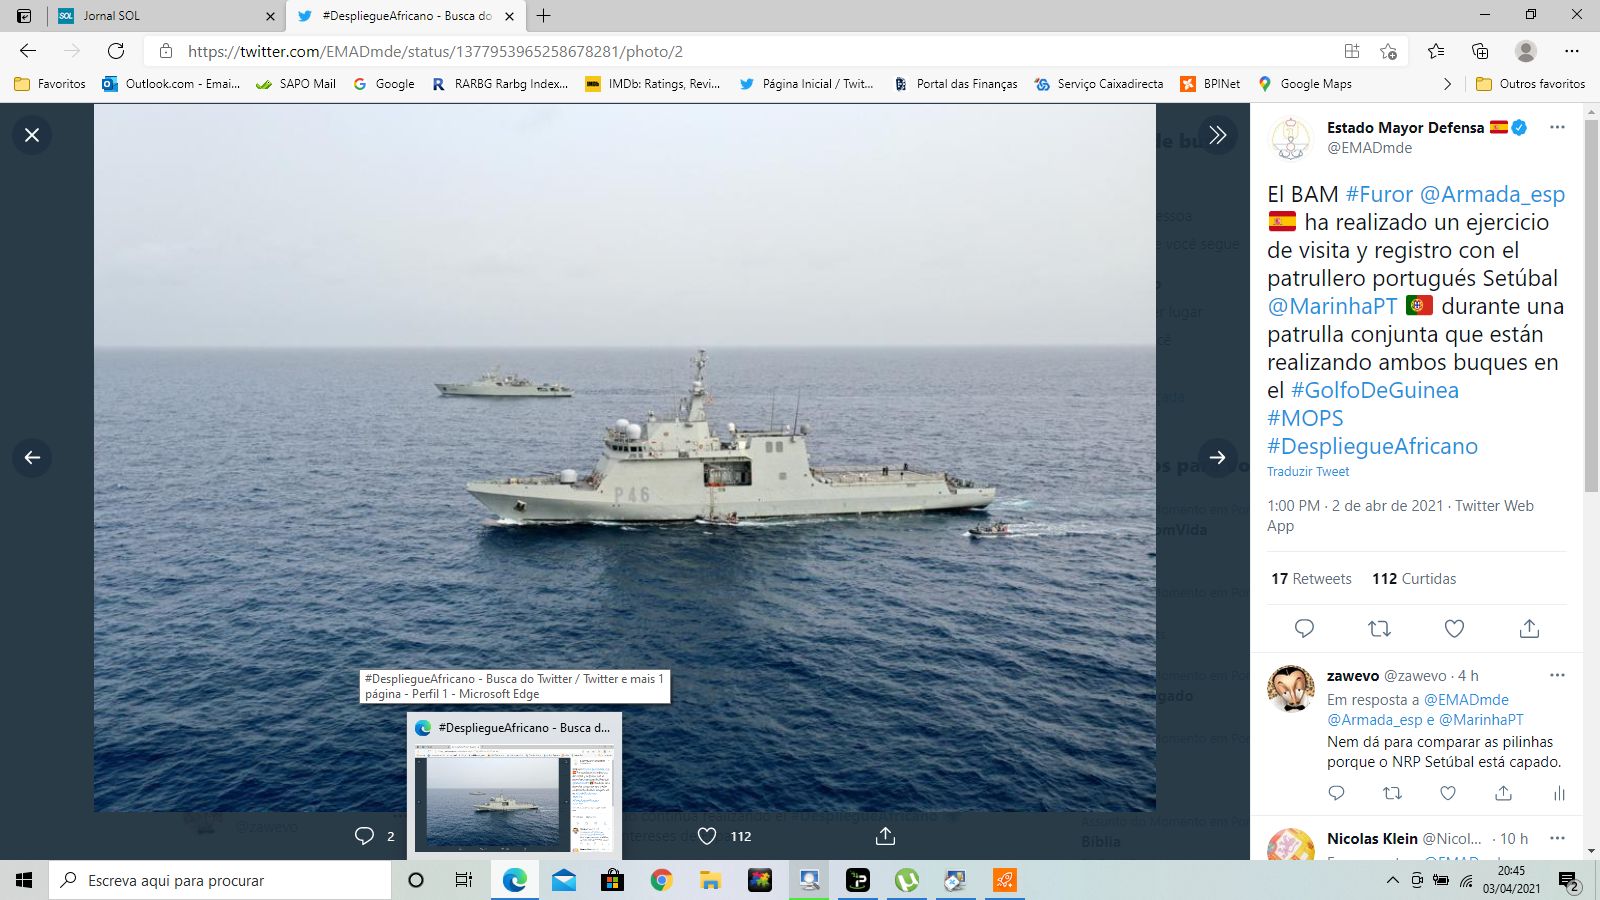View the 17 Retweets list
The image size is (1600, 900).
[1311, 579]
